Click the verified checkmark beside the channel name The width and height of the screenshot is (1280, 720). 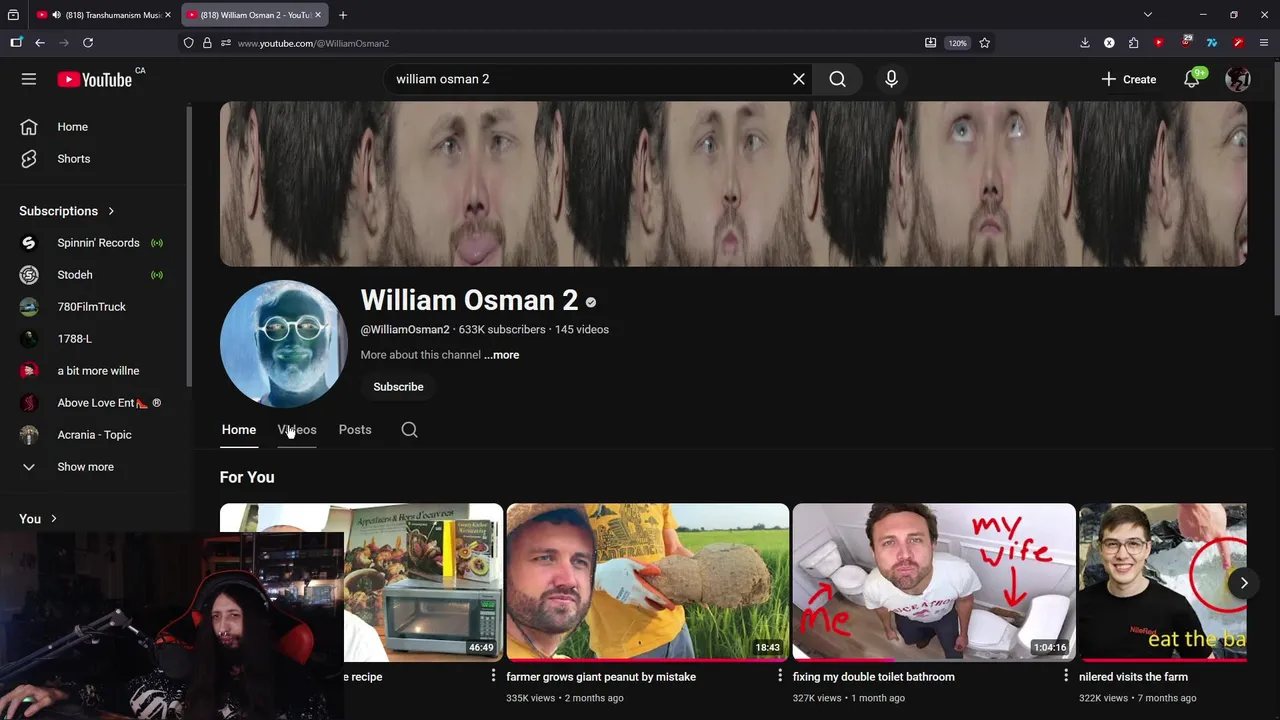(591, 302)
